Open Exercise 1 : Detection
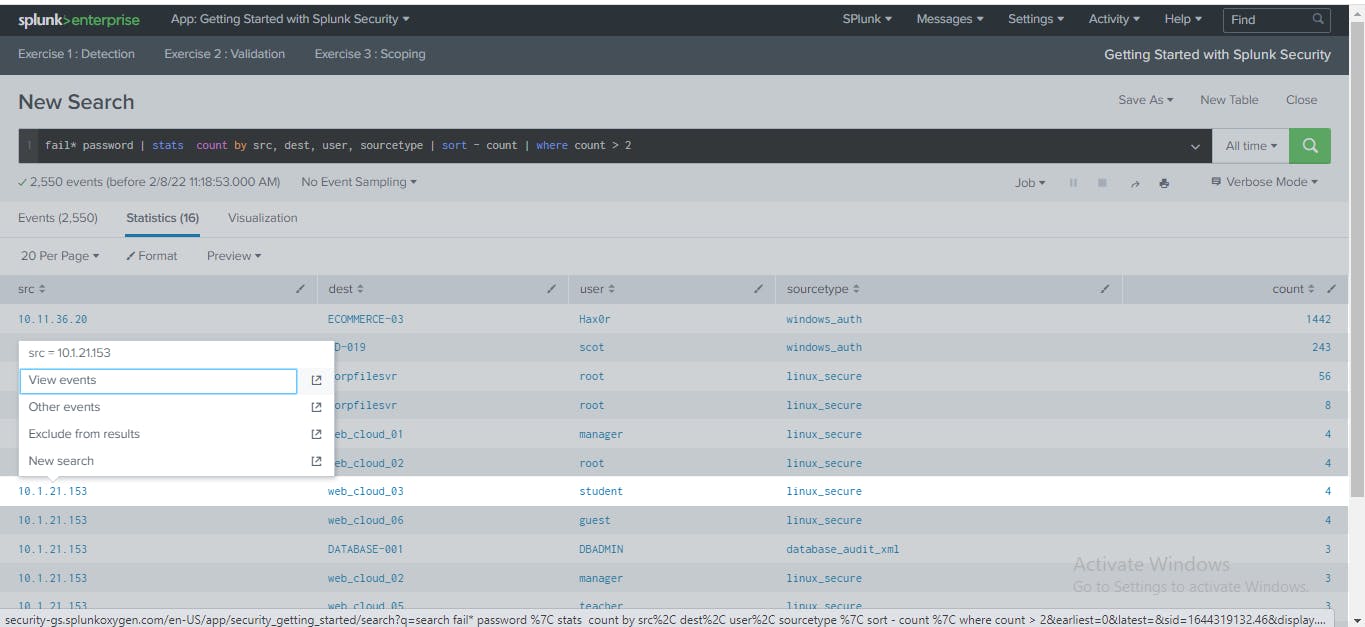This screenshot has height=627, width=1365. point(76,54)
